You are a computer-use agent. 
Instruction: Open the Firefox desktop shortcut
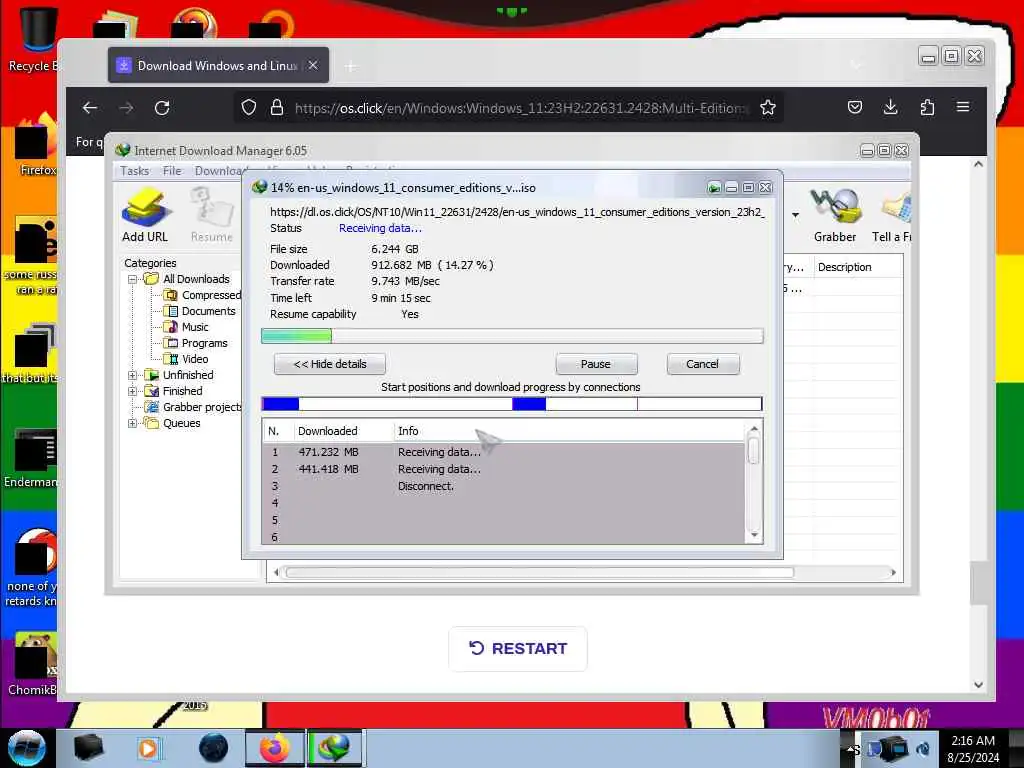point(34,145)
